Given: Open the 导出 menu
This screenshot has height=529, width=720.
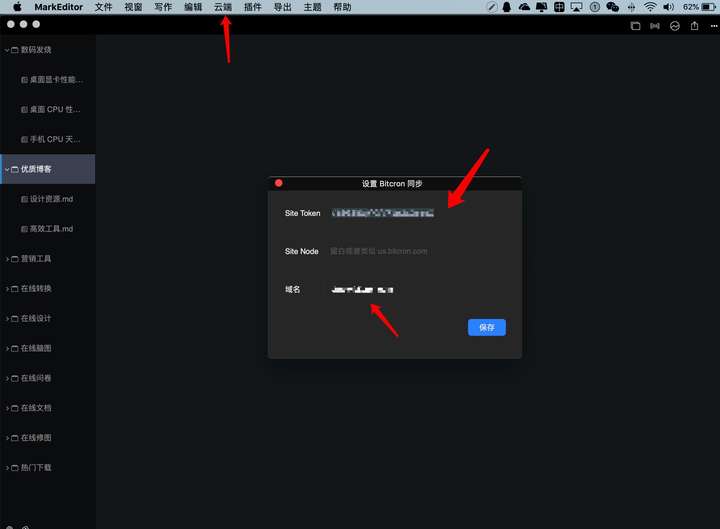Looking at the screenshot, I should point(282,7).
